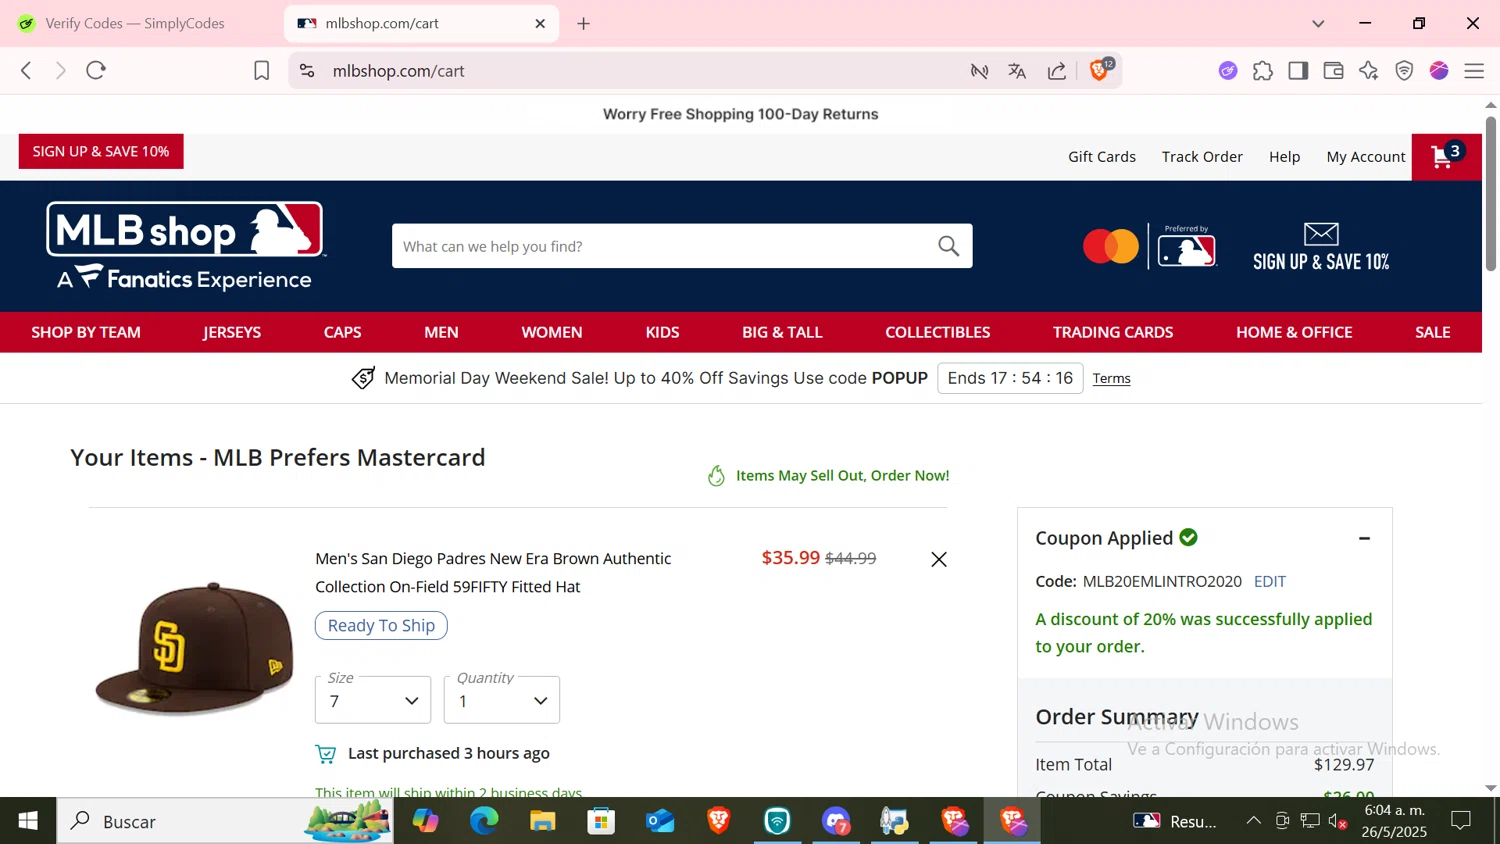Screen dimensions: 1500x844
Task: Bookmark this page with the bookmark icon
Action: pos(261,71)
